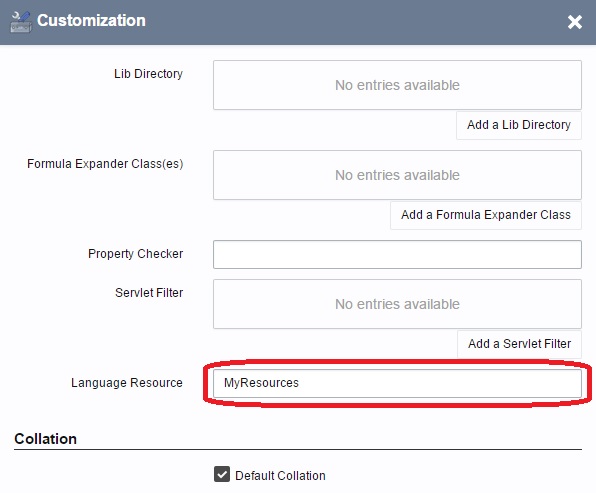Click the empty Lib Directory entries list

[x=397, y=85]
